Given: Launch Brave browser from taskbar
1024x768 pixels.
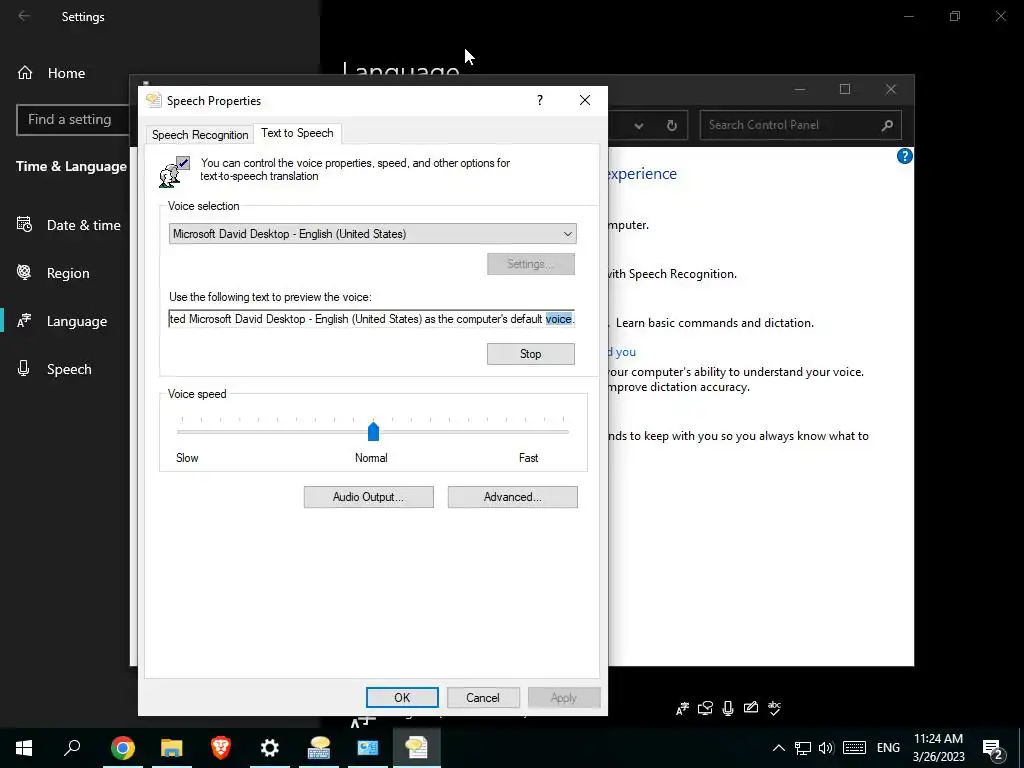Looking at the screenshot, I should (x=221, y=748).
